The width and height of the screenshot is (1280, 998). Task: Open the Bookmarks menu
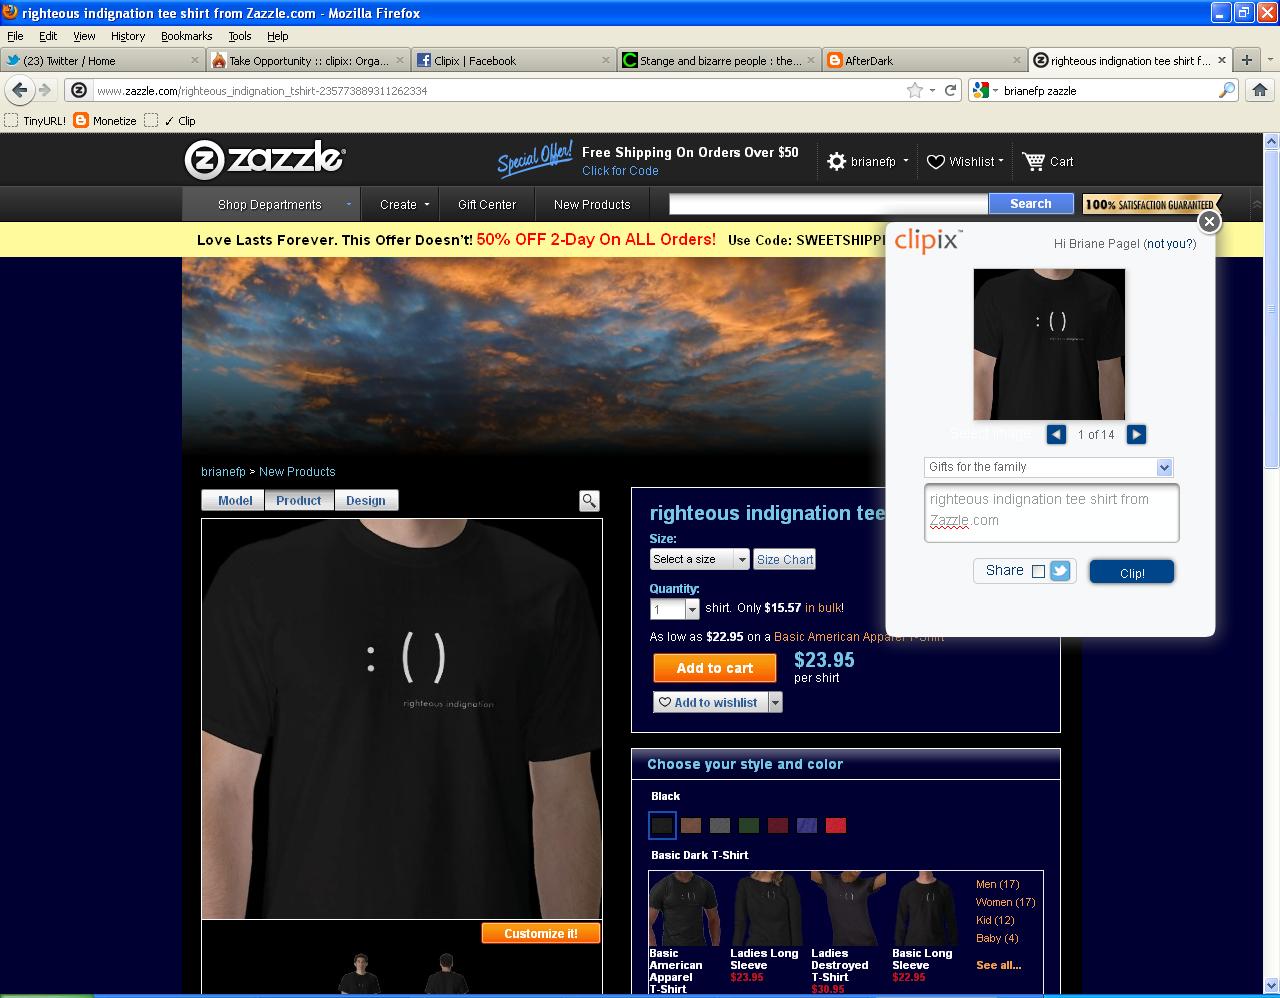pyautogui.click(x=186, y=36)
